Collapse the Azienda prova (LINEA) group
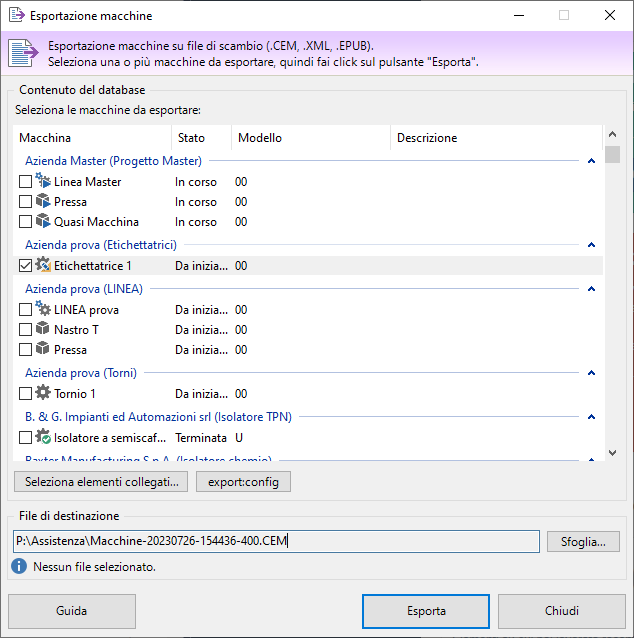The height and width of the screenshot is (638, 634). click(591, 289)
